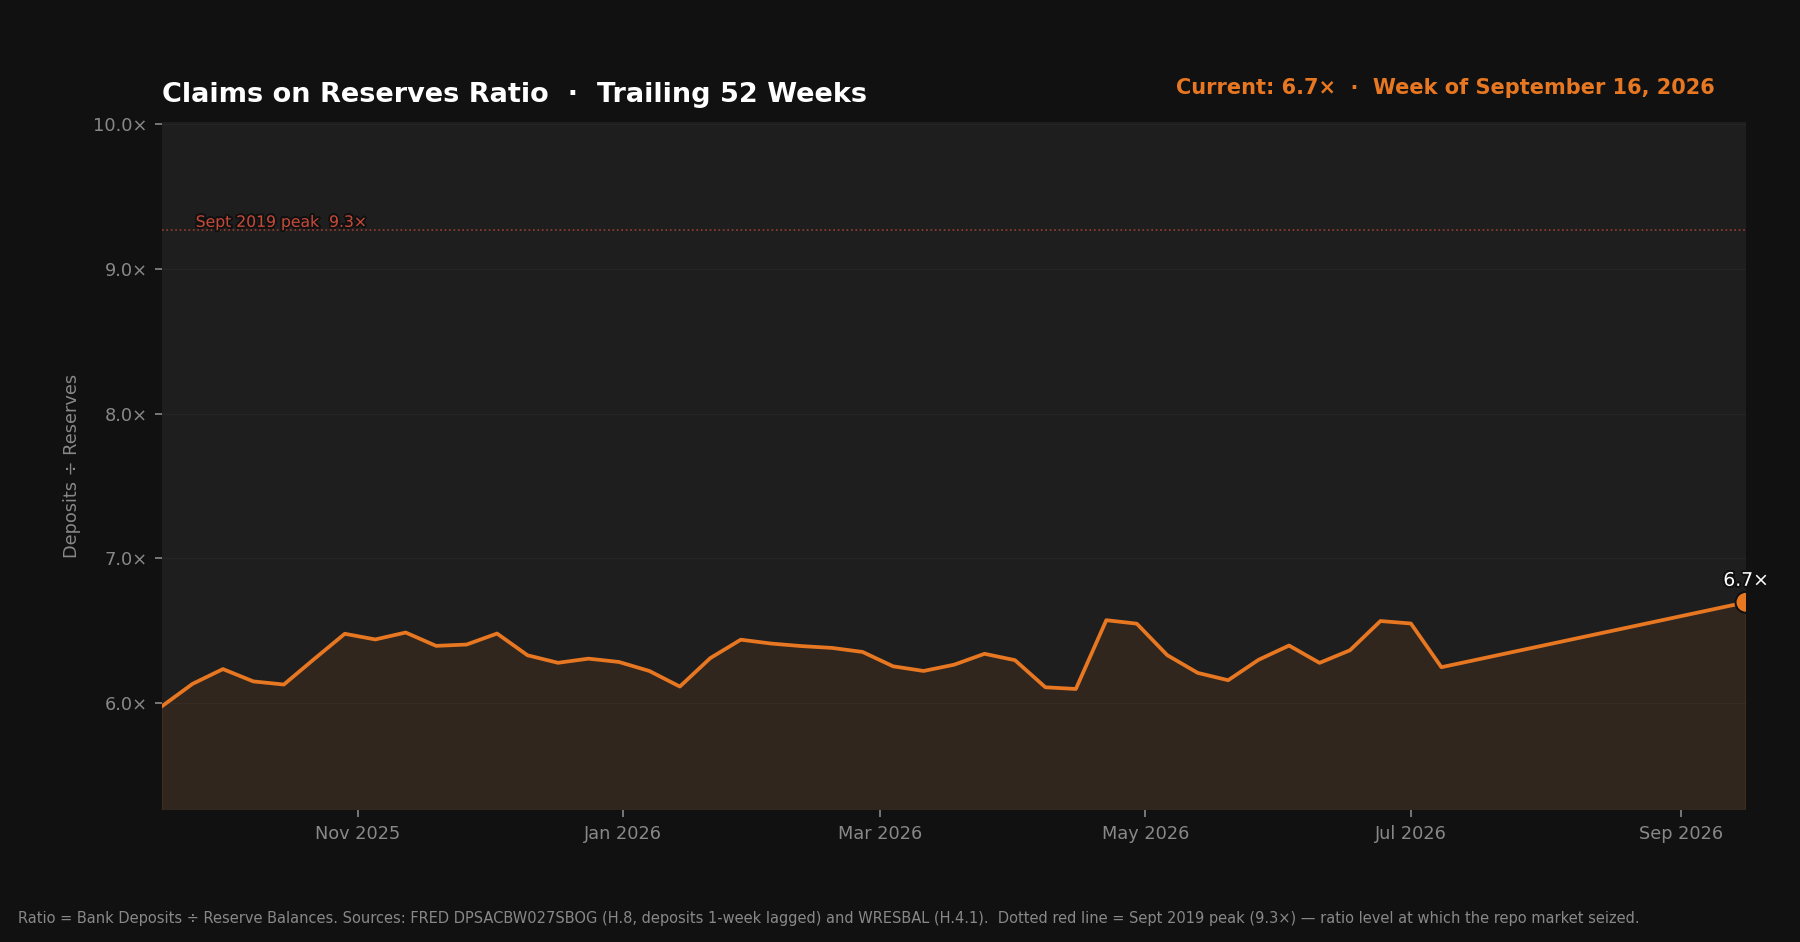Click the 8.0× y-axis label
Viewport: 1800px width, 942px height.
pyautogui.click(x=125, y=415)
